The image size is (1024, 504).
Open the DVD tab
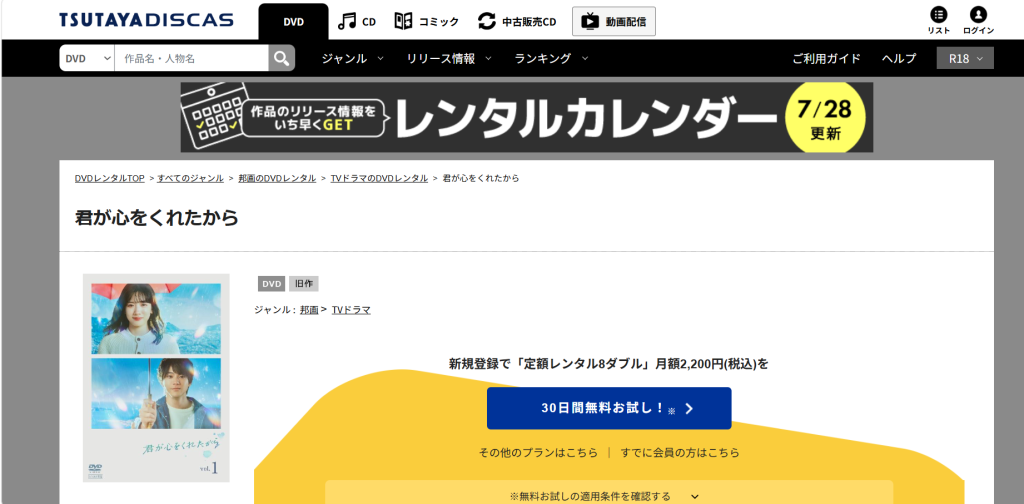click(293, 22)
